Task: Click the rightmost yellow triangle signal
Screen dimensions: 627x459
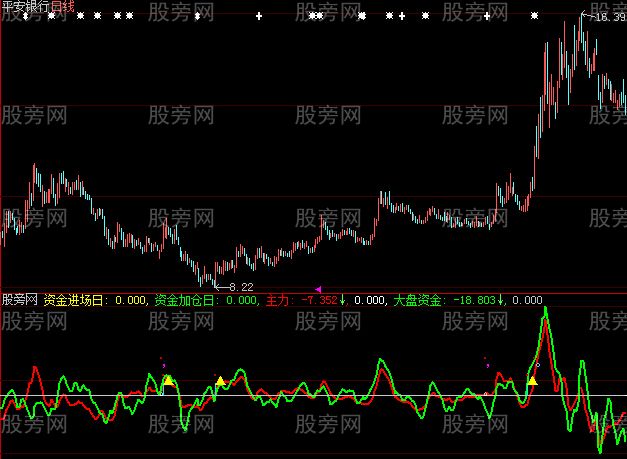Action: (533, 380)
